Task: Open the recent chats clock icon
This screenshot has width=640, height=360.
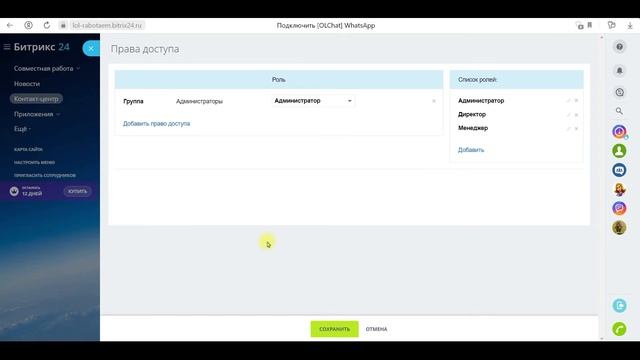Action: coord(620,92)
